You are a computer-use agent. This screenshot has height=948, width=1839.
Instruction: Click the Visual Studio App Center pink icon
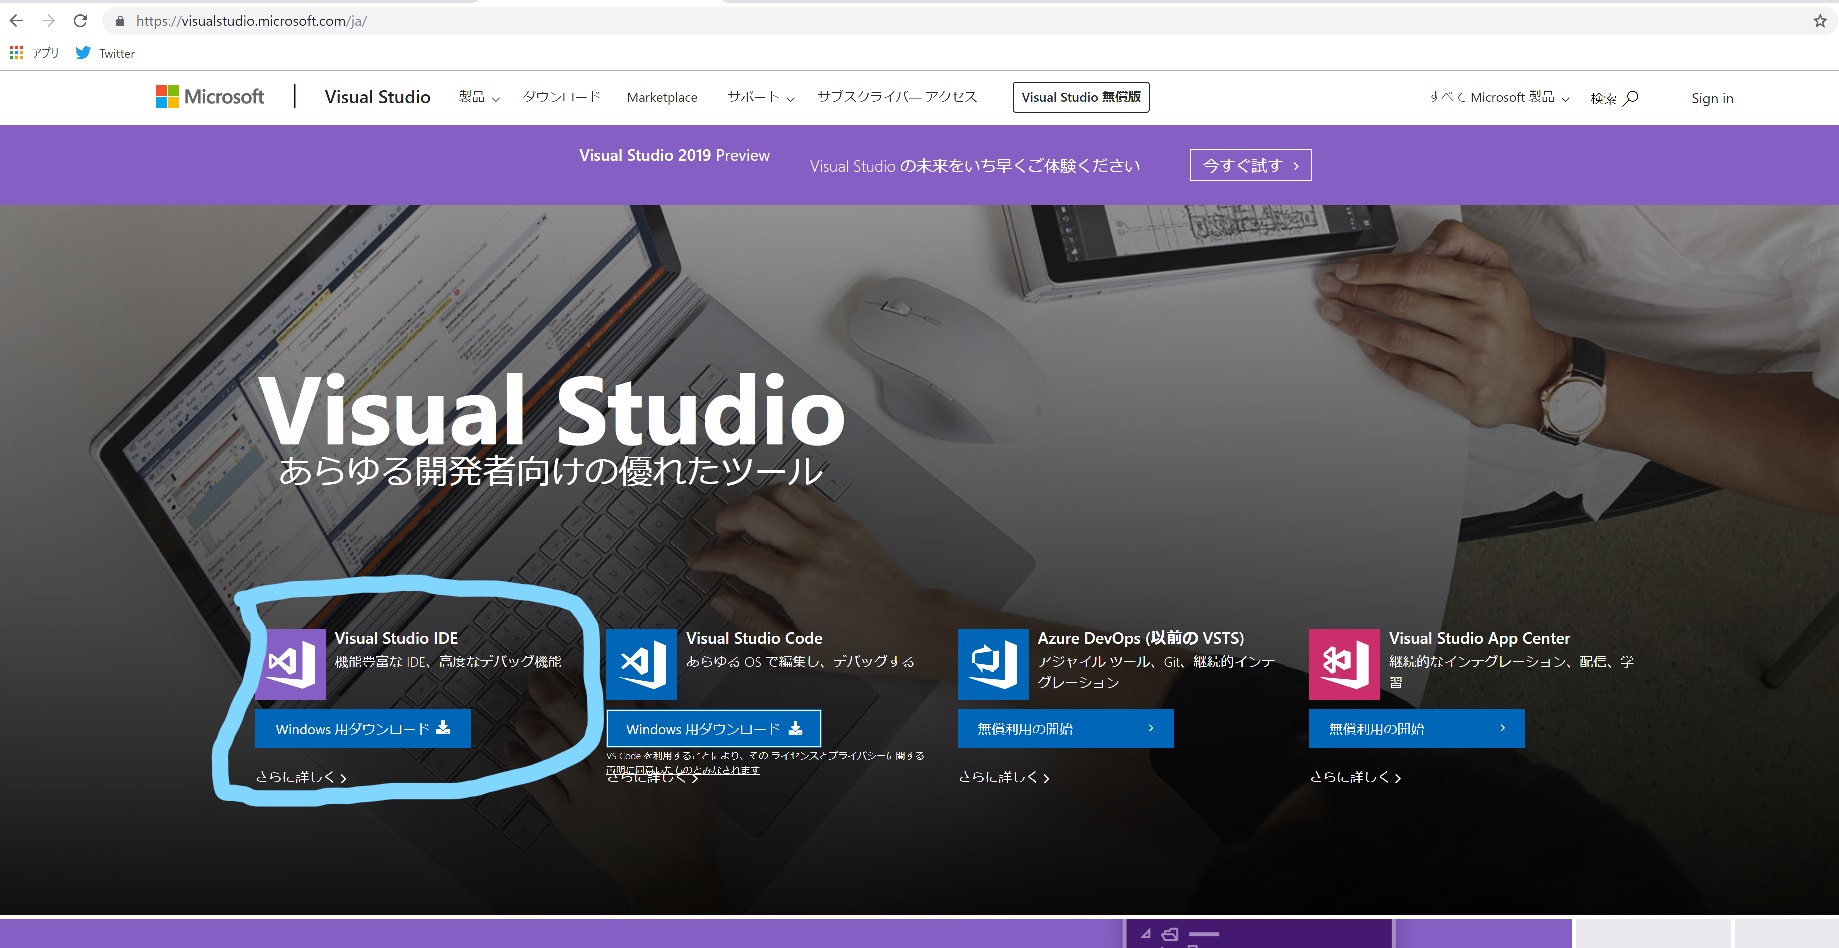click(x=1344, y=664)
